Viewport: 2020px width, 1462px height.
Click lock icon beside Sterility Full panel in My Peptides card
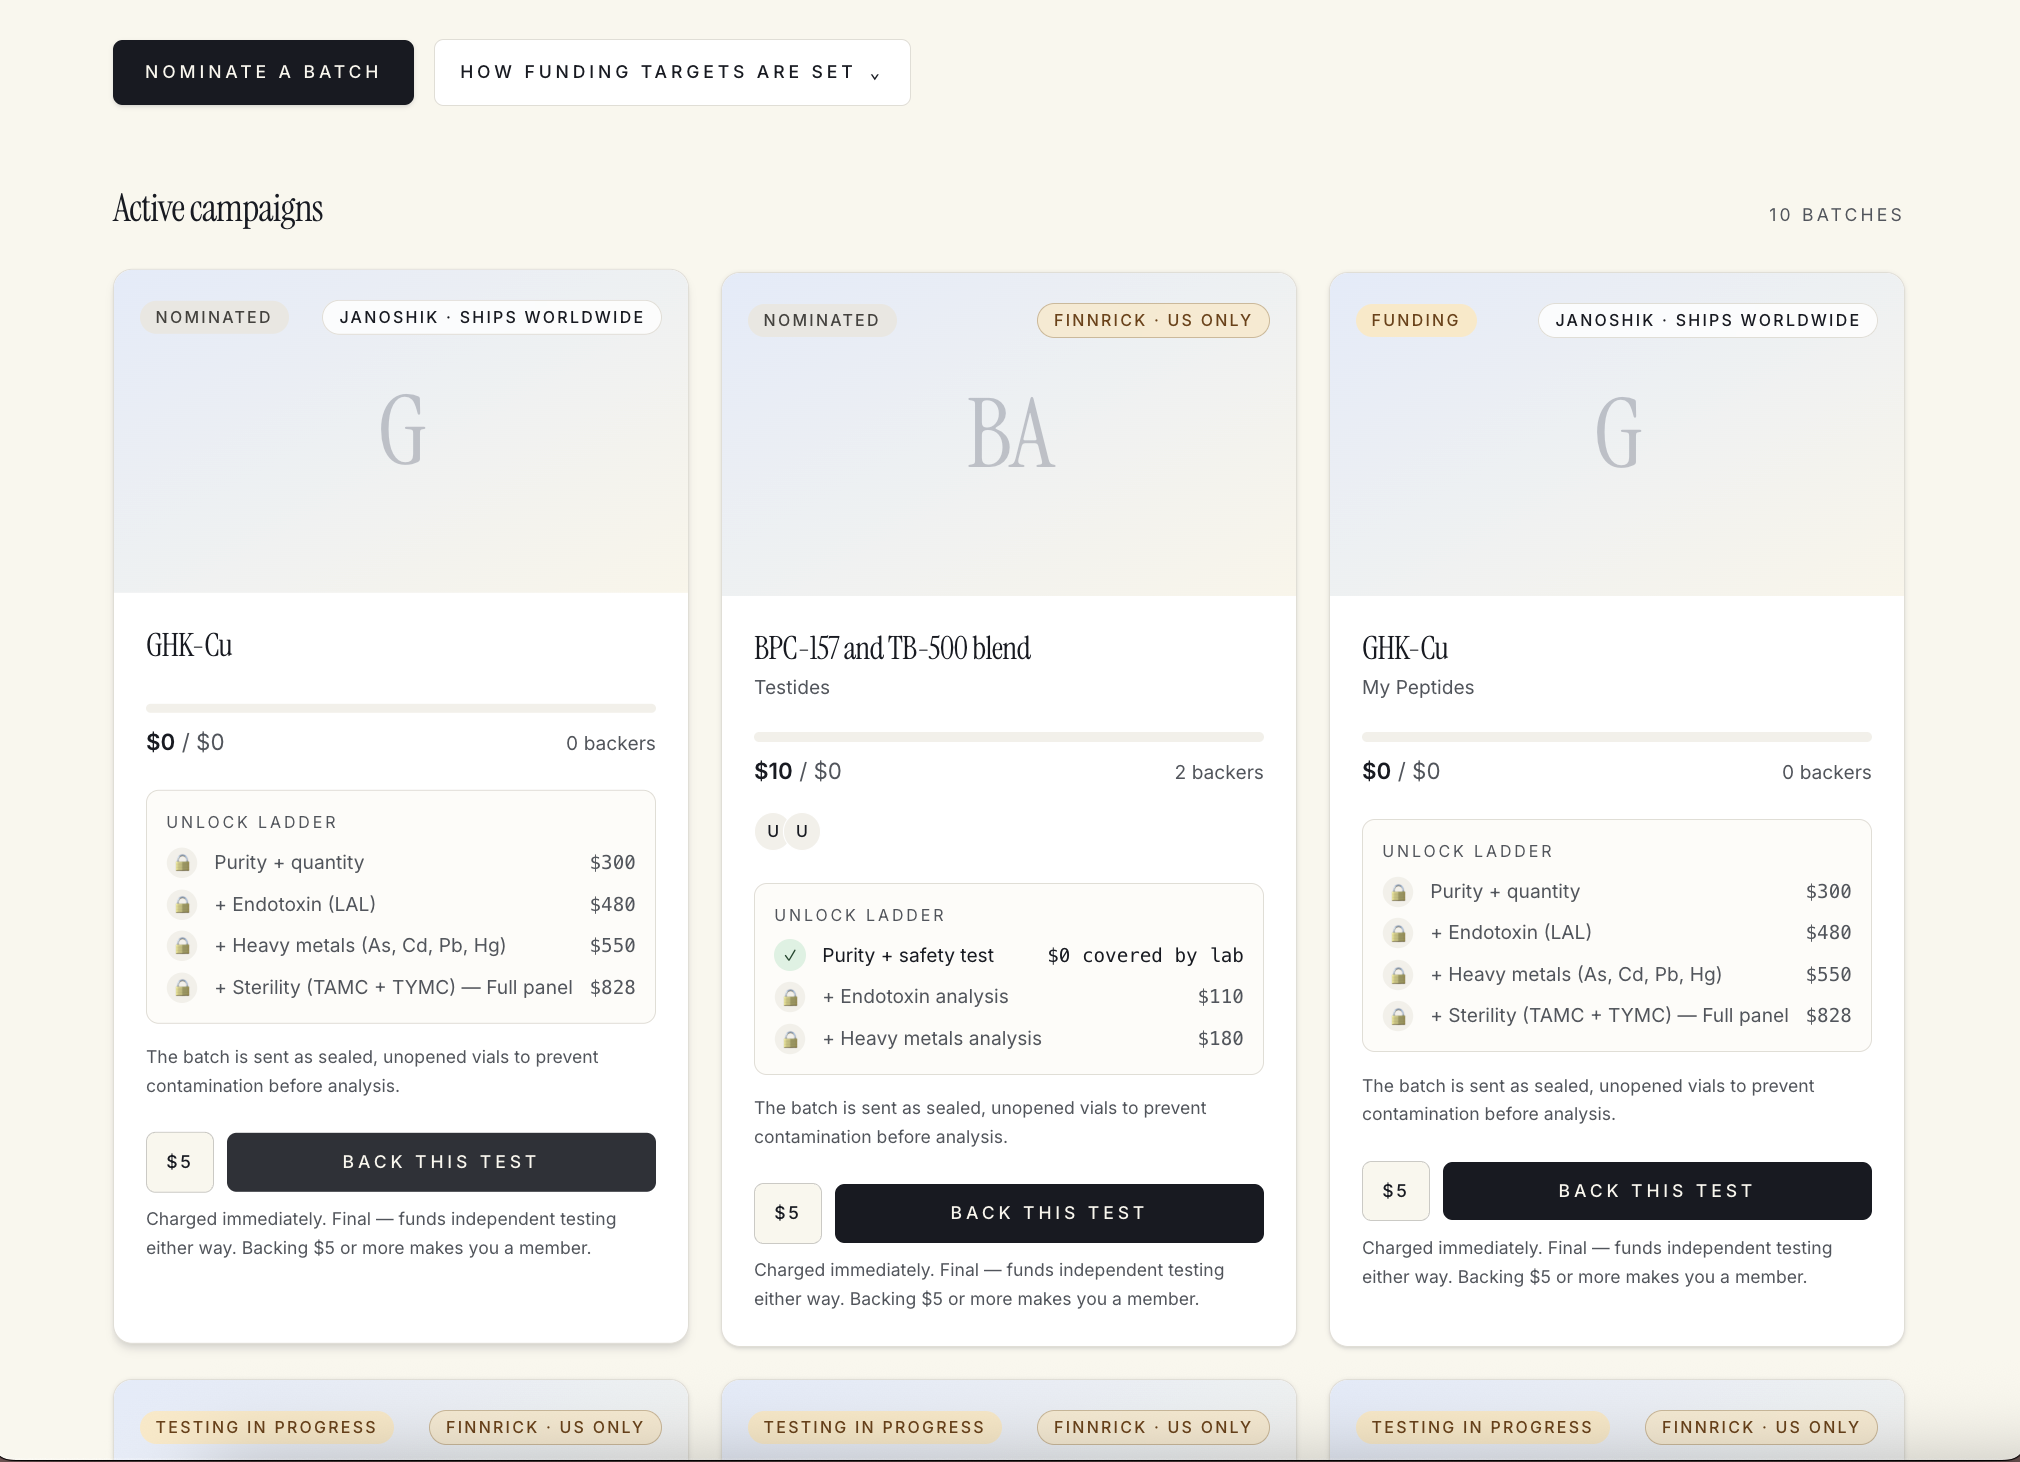(x=1398, y=1016)
